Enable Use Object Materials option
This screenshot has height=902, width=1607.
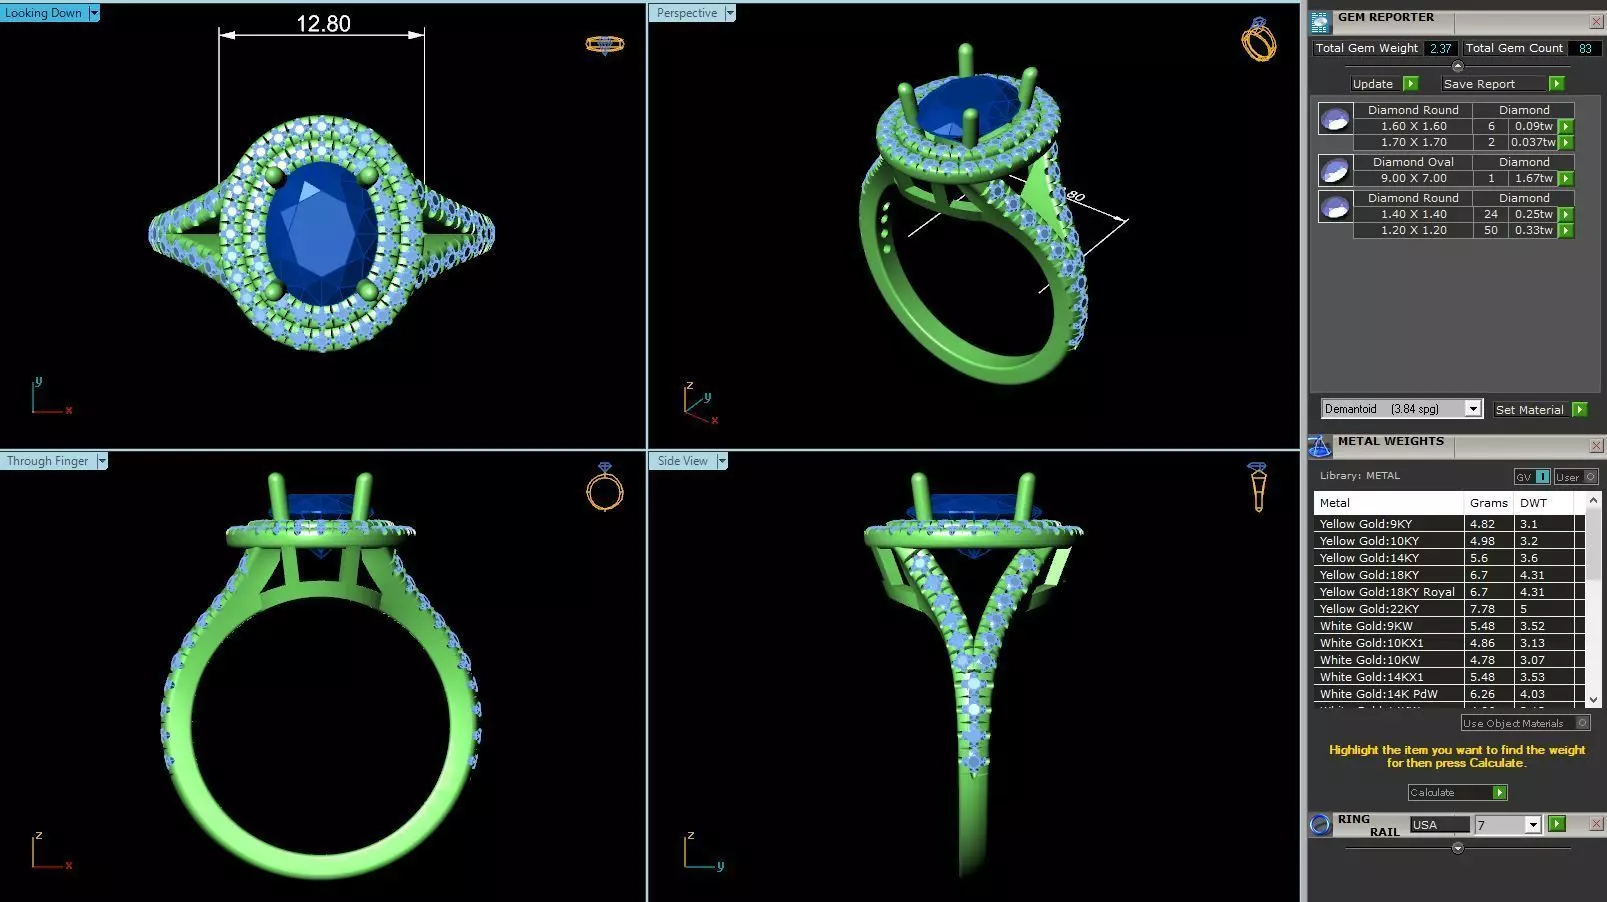click(1525, 723)
